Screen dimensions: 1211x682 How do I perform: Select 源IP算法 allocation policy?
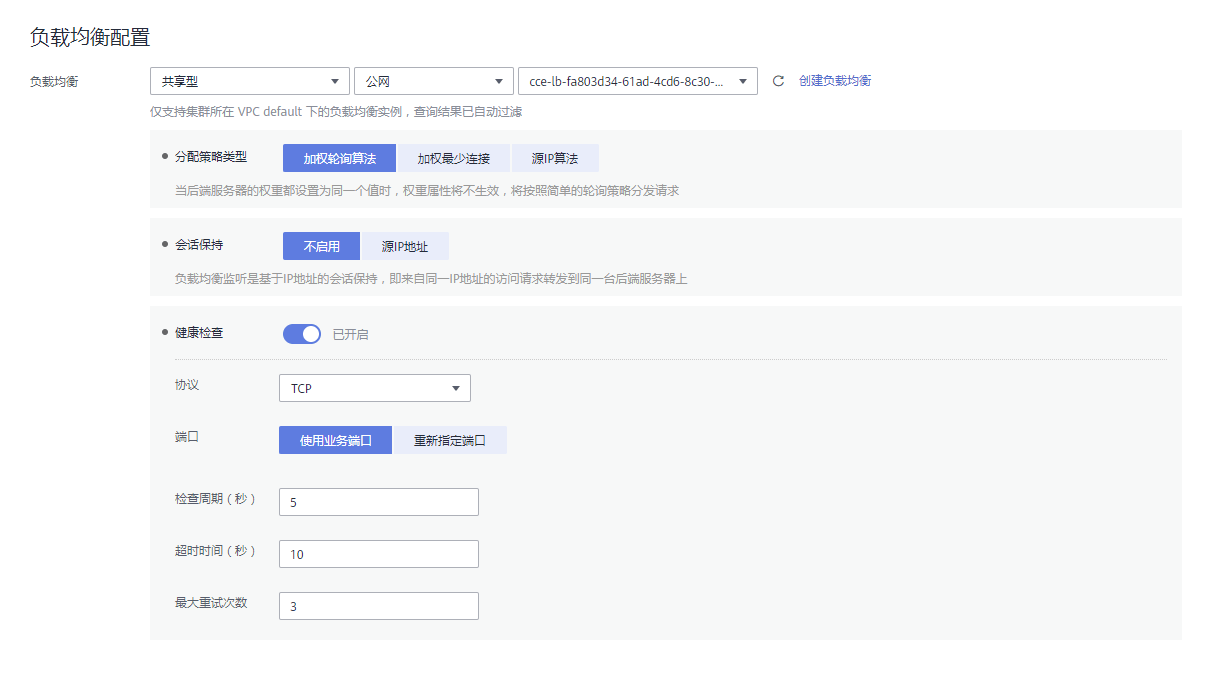point(555,158)
